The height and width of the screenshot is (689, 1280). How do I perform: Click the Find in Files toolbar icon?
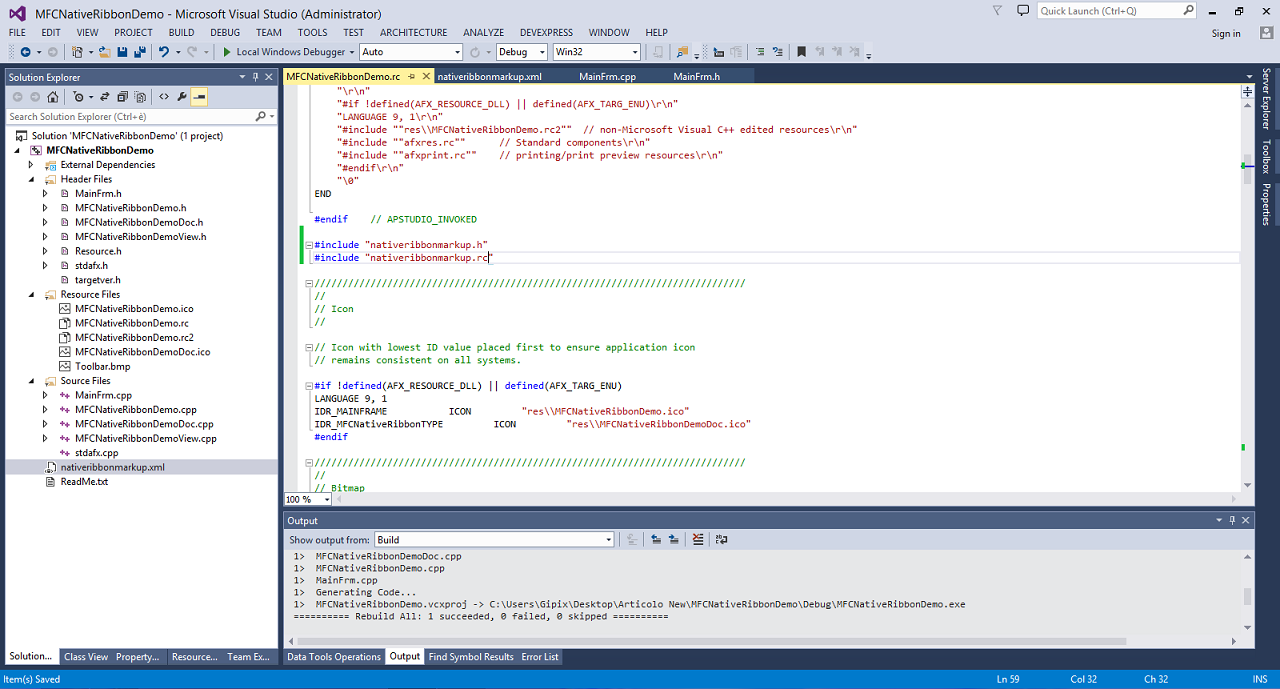[x=683, y=52]
